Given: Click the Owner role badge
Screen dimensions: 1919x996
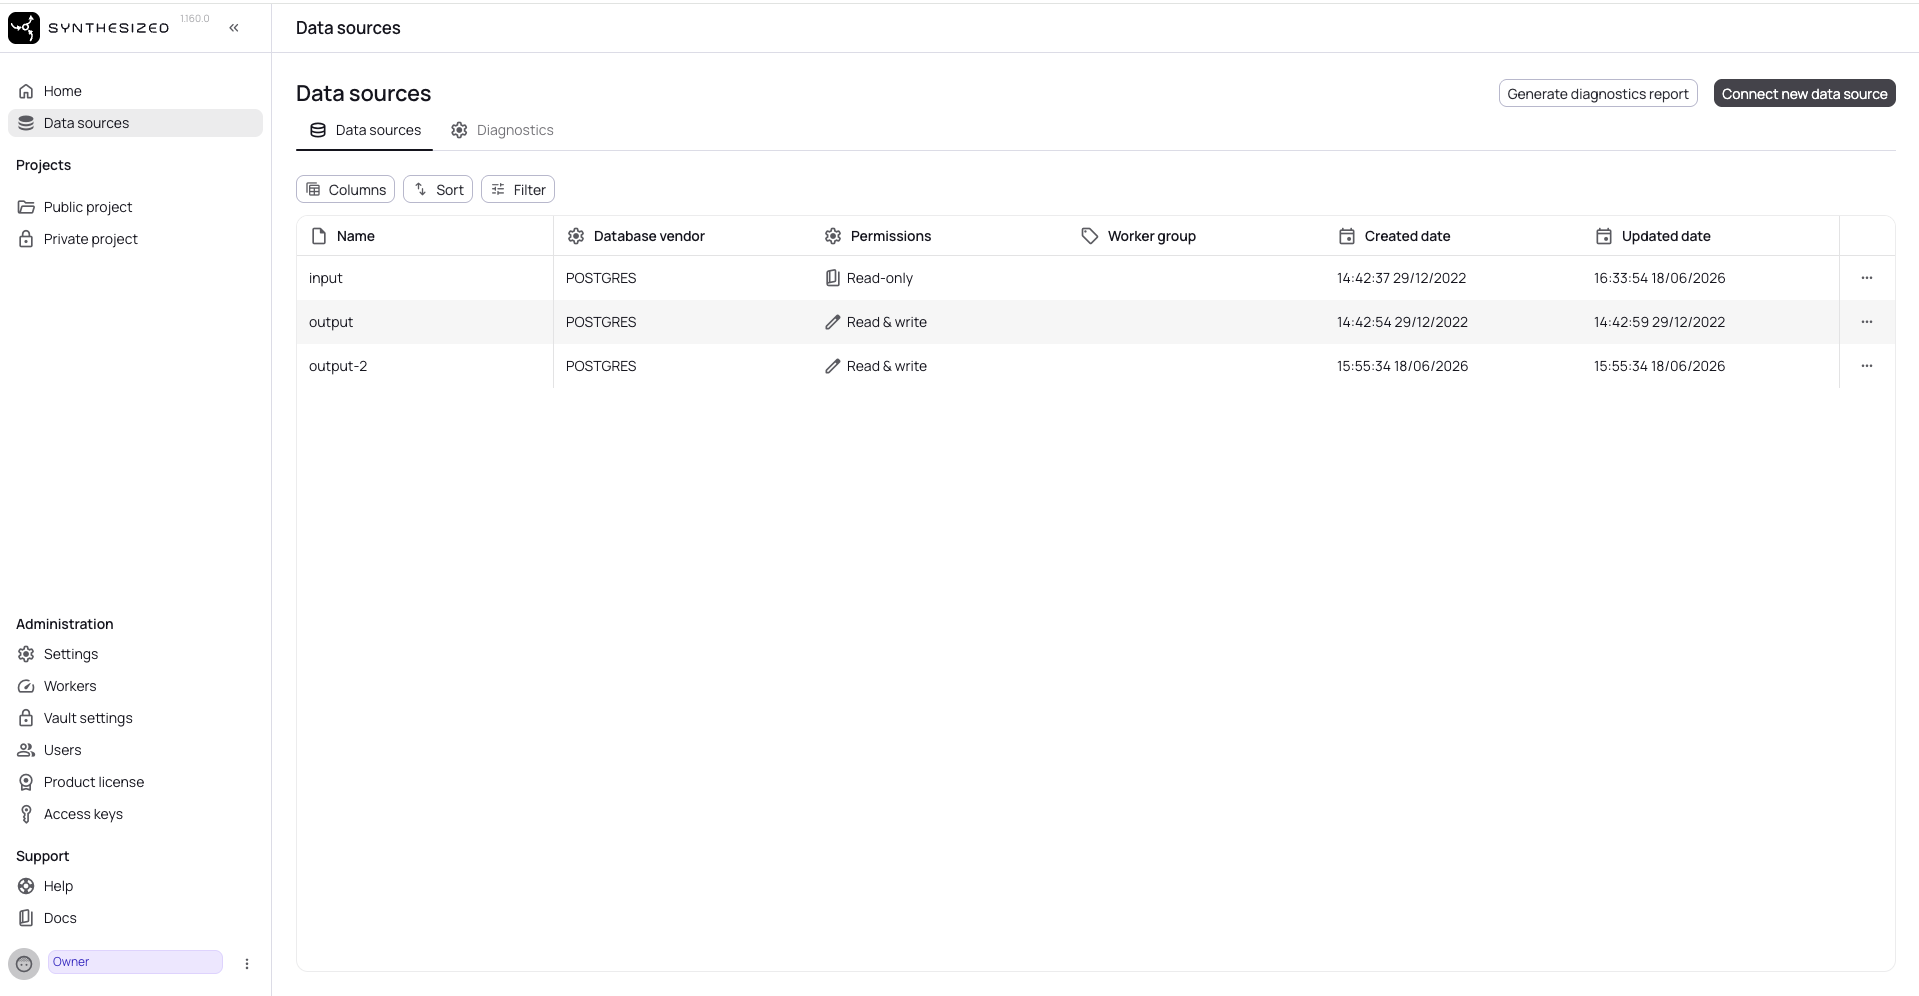Looking at the screenshot, I should pyautogui.click(x=135, y=962).
